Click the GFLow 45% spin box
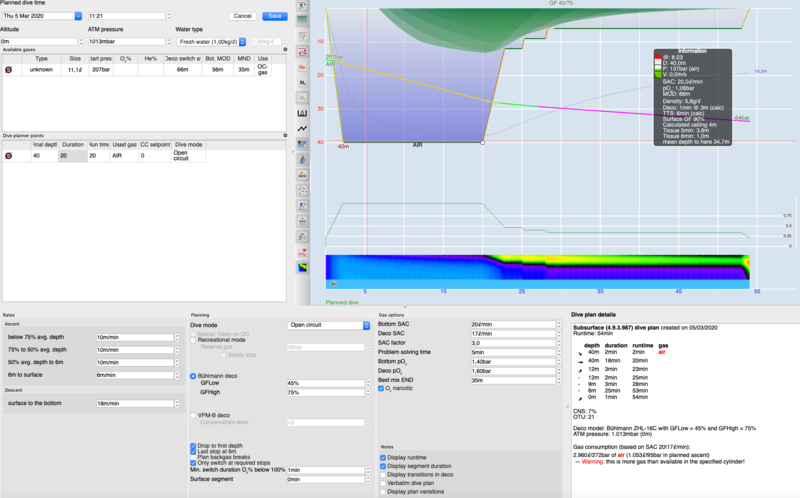Image resolution: width=800 pixels, height=498 pixels. point(327,383)
